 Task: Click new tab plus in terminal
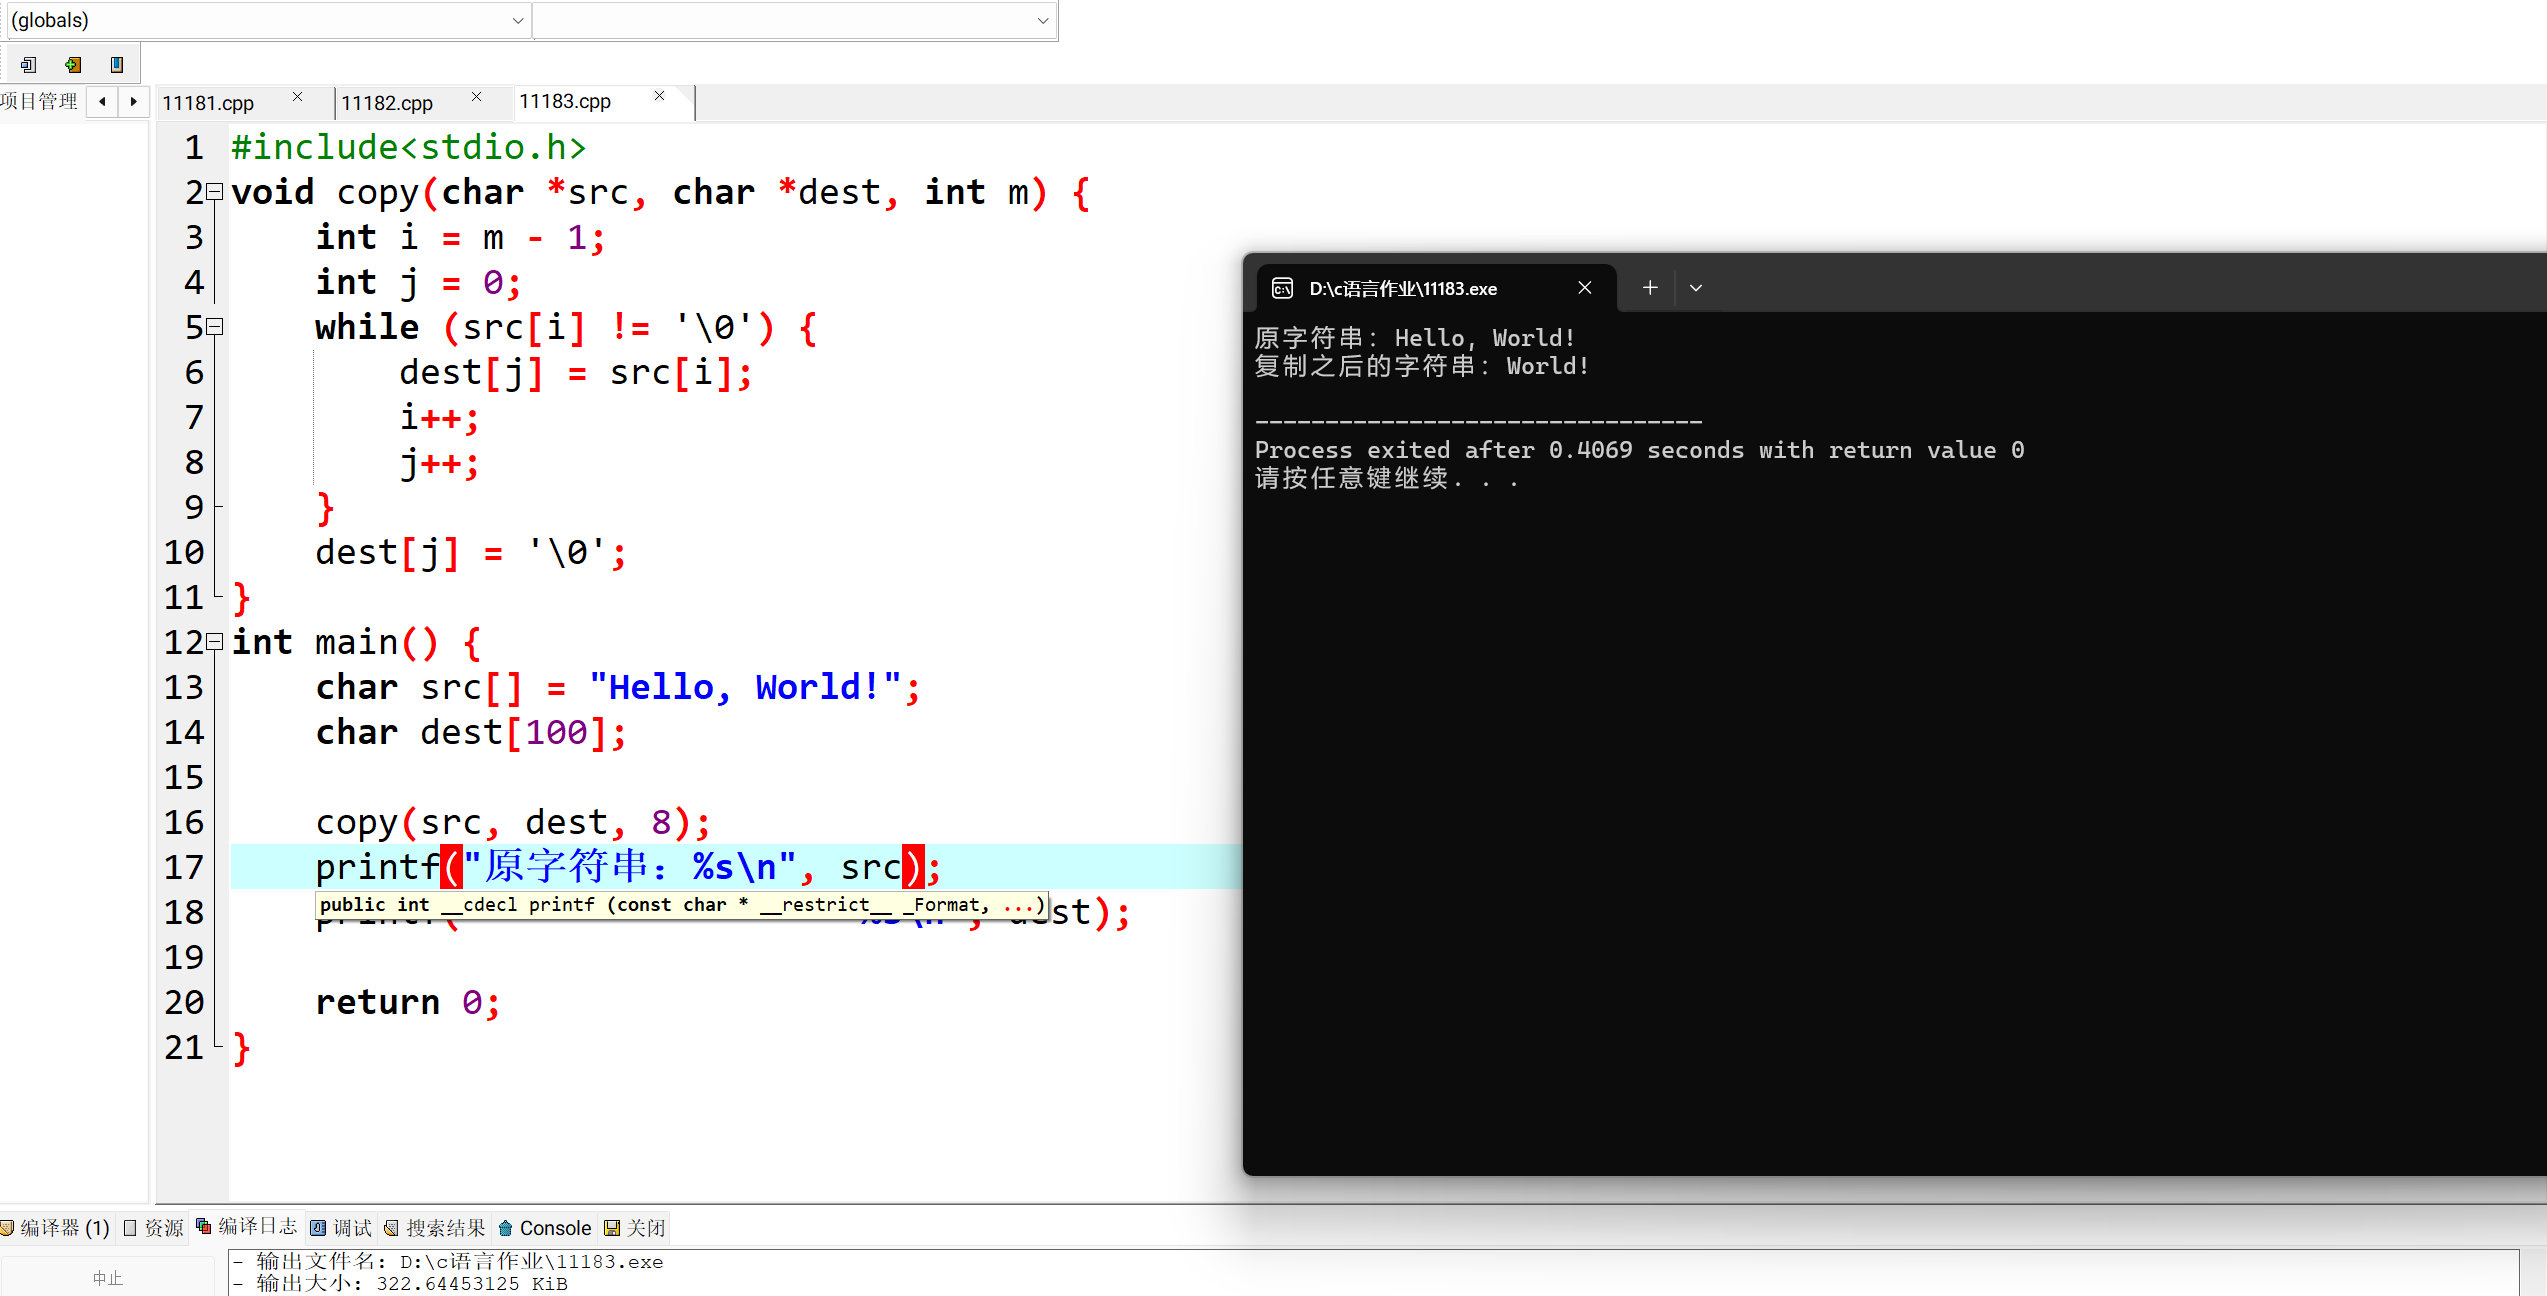[x=1650, y=288]
